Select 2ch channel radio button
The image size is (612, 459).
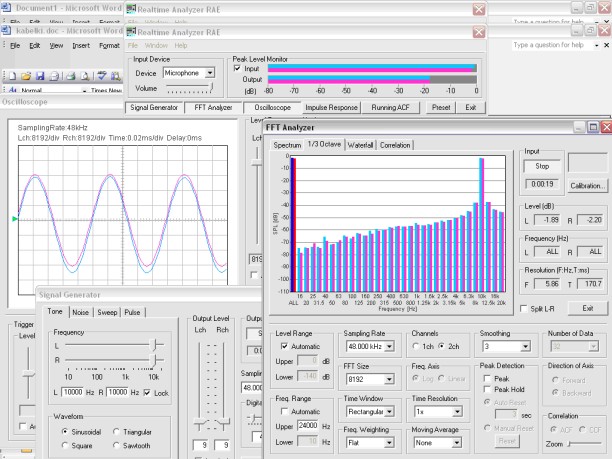[x=441, y=346]
